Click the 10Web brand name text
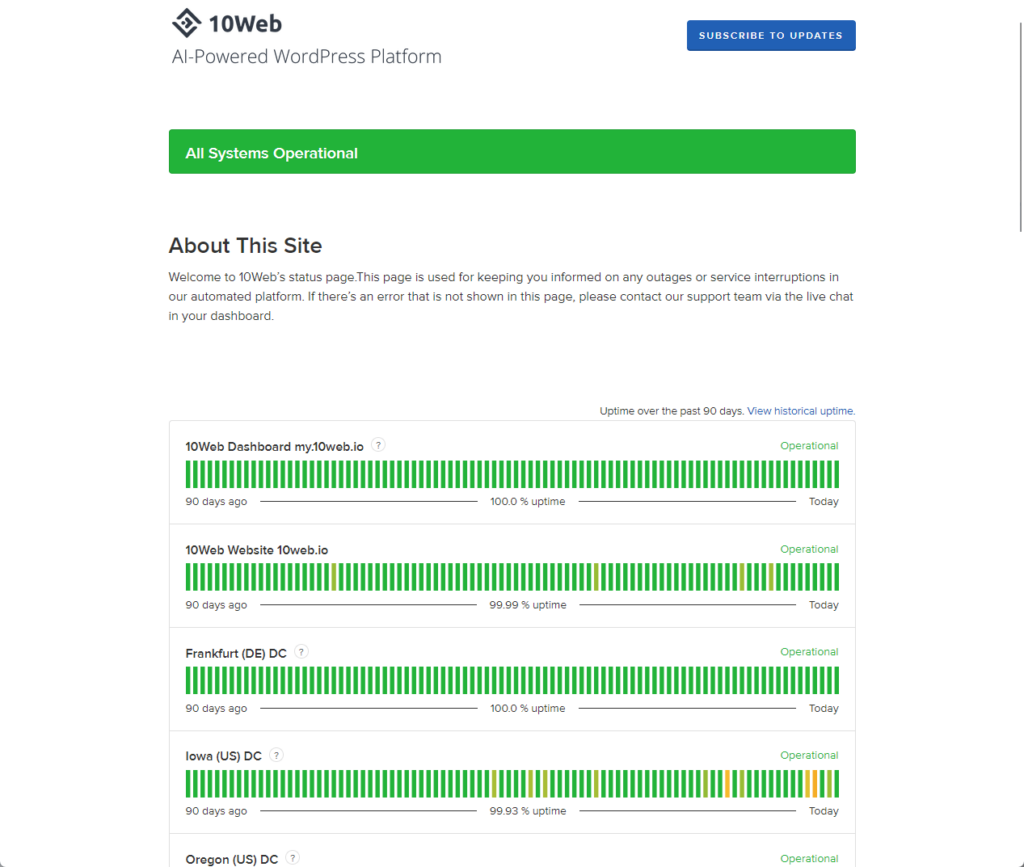Image resolution: width=1024 pixels, height=867 pixels. (x=245, y=24)
